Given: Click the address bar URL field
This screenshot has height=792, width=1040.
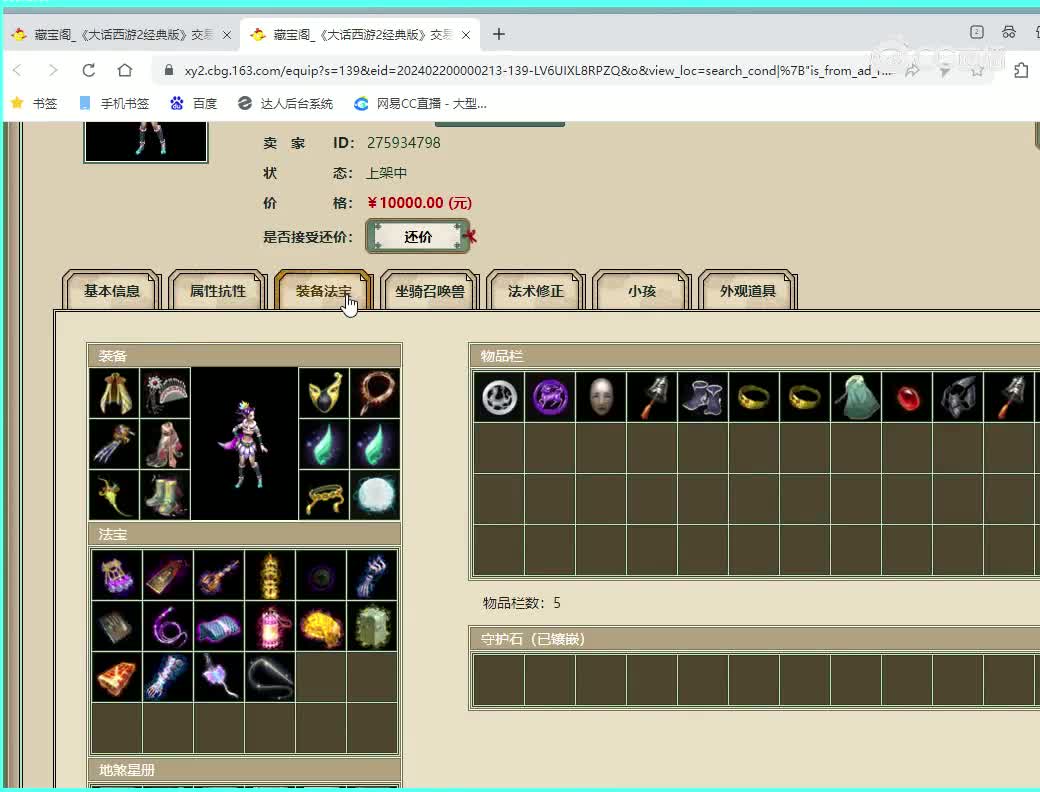Looking at the screenshot, I should click(539, 70).
